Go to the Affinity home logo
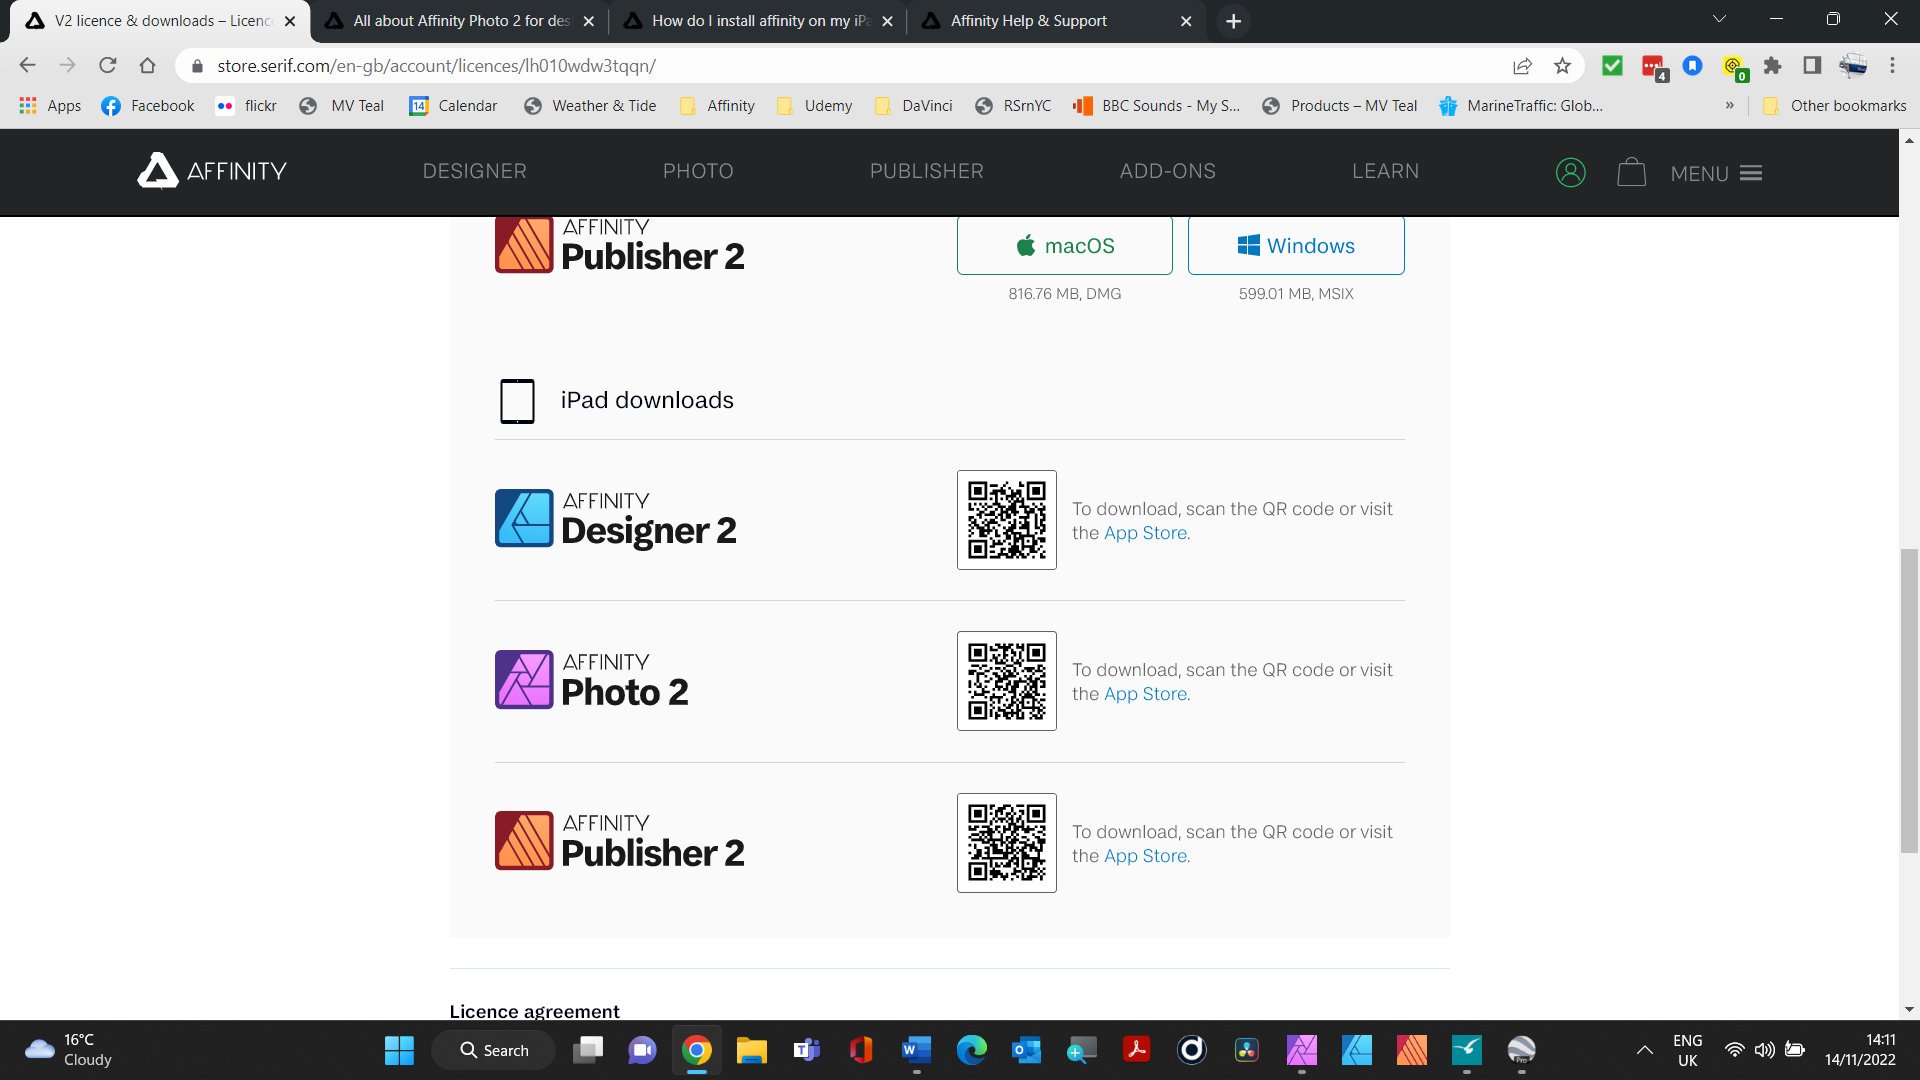This screenshot has width=1920, height=1080. click(212, 171)
